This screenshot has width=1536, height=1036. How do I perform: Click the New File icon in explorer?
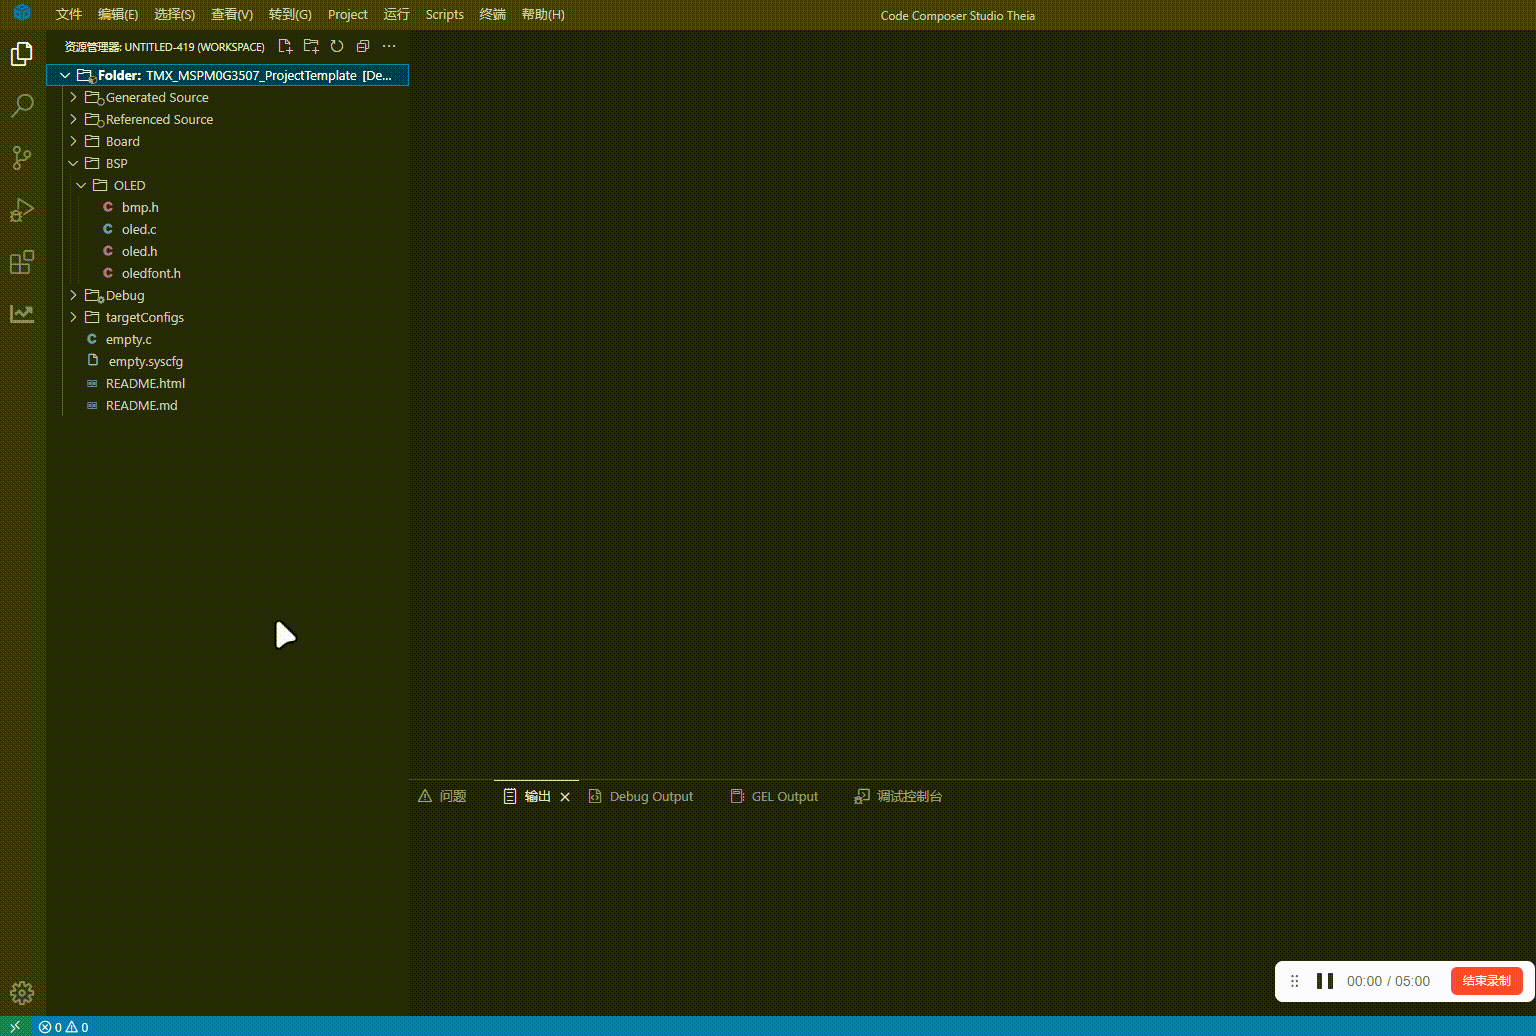285,46
